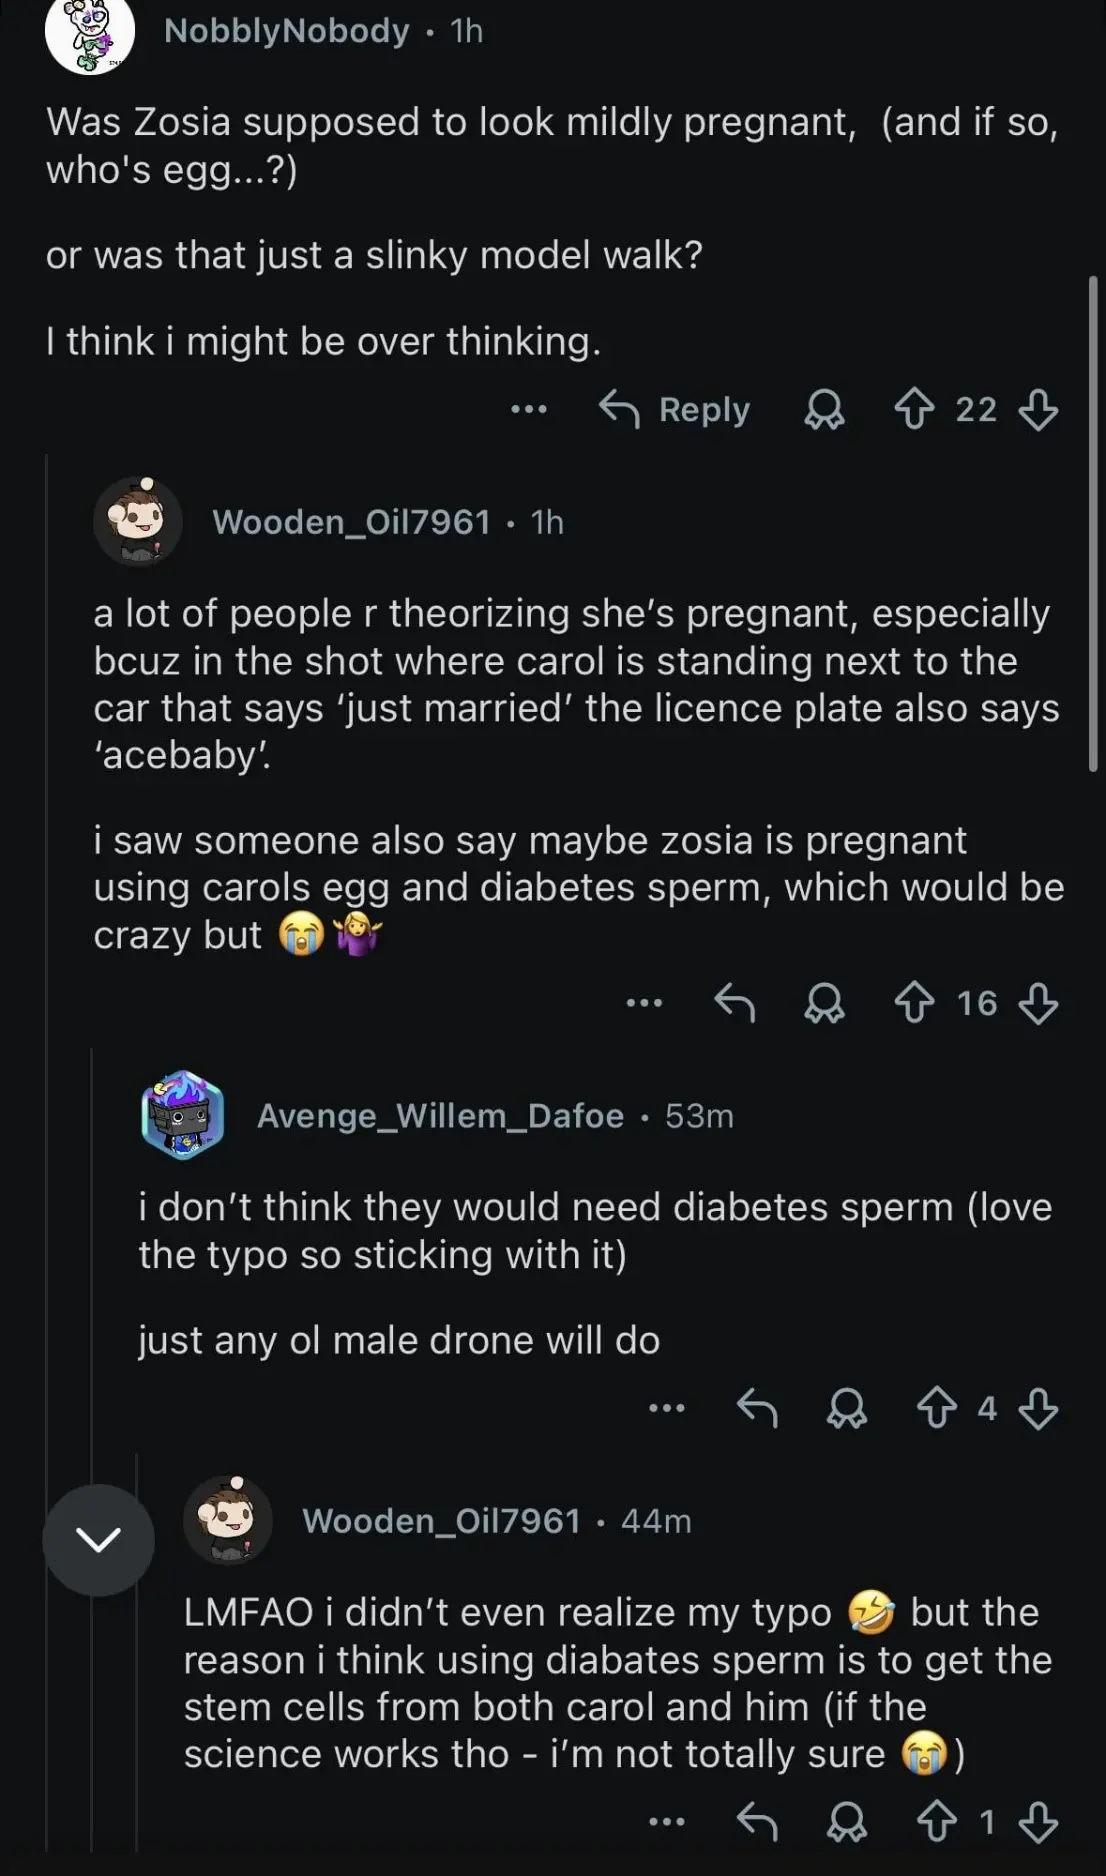Reply arrow under Avenge_Willem_Dafoe's comment
Image resolution: width=1106 pixels, height=1876 pixels.
pos(757,1408)
